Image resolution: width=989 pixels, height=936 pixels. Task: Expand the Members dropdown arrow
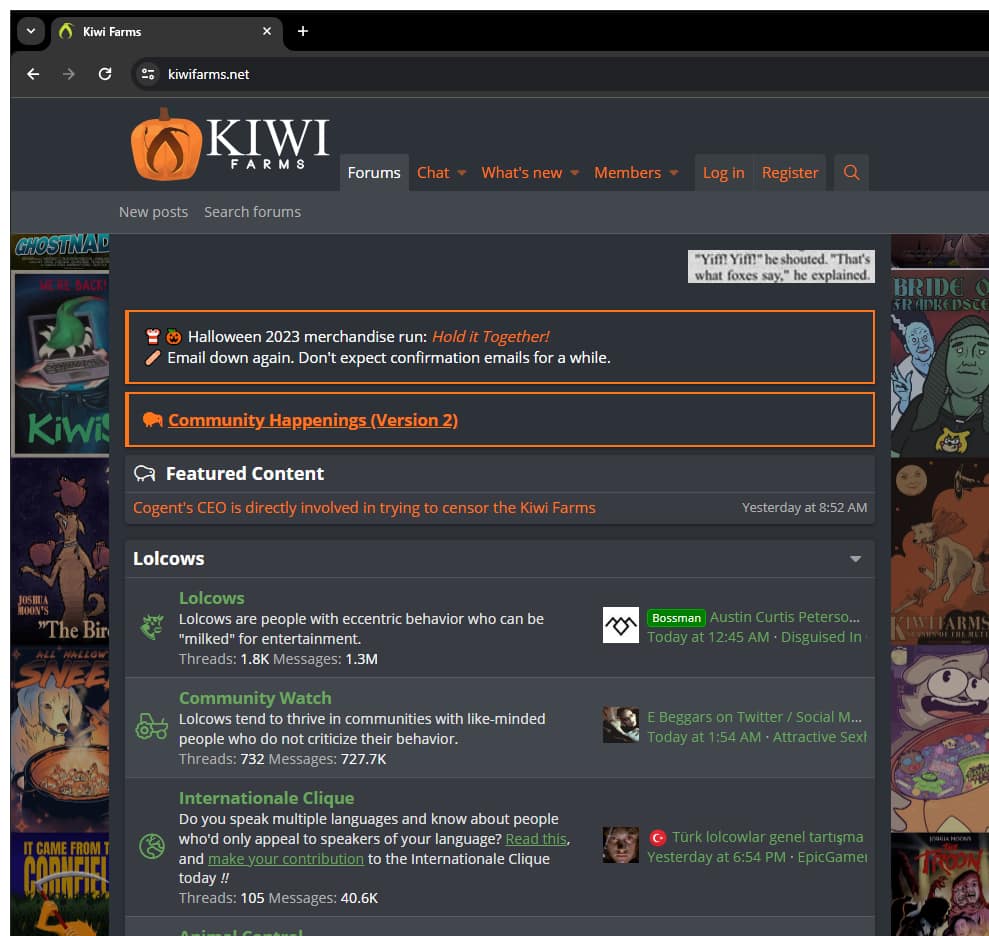[x=674, y=173]
